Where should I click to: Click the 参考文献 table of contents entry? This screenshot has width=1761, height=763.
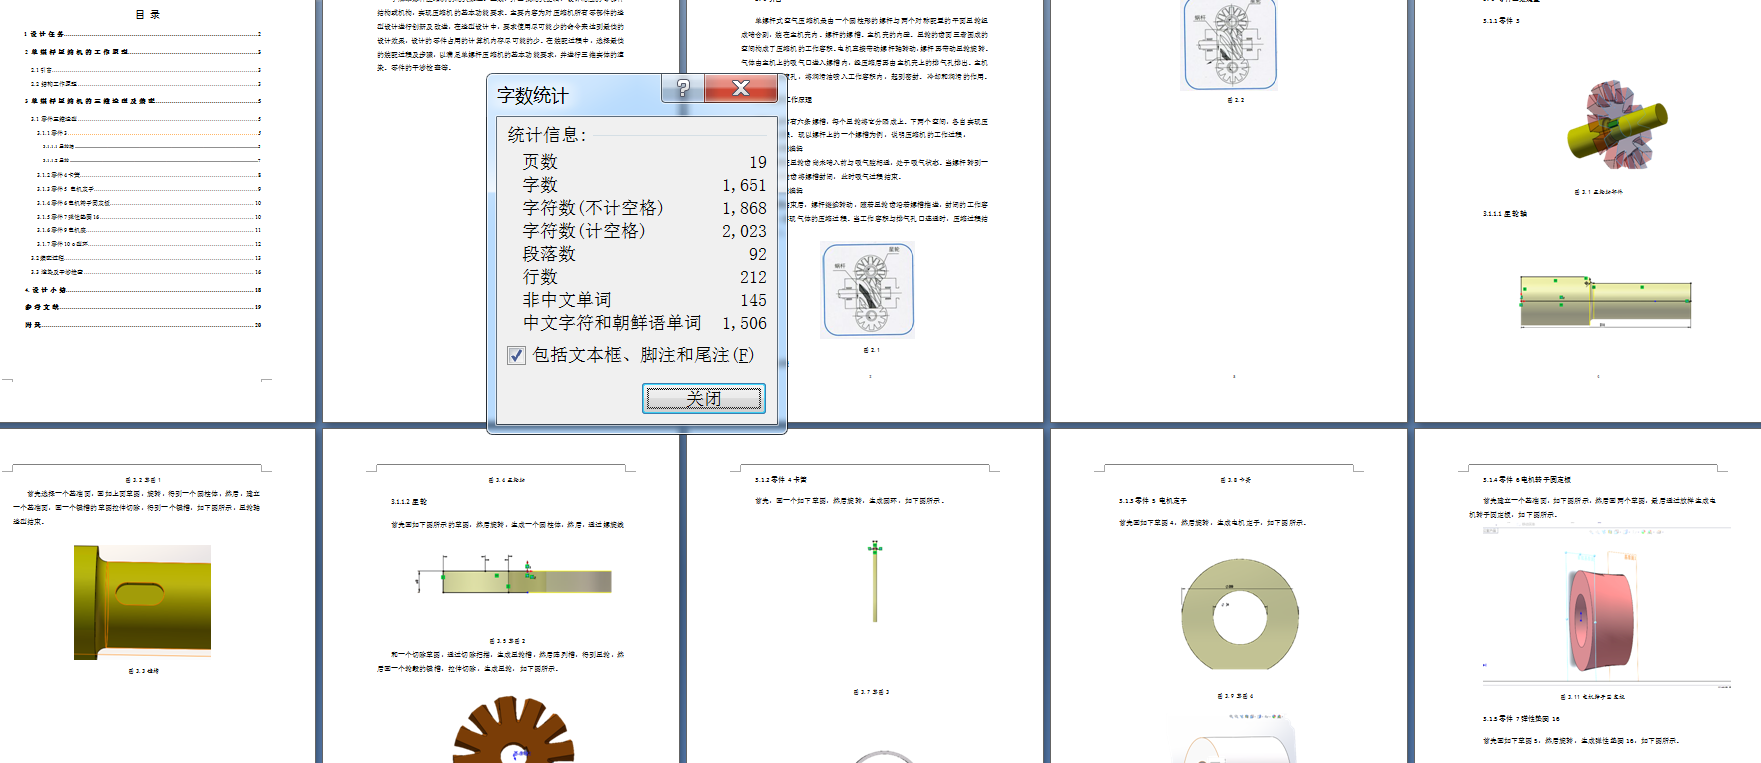point(143,307)
